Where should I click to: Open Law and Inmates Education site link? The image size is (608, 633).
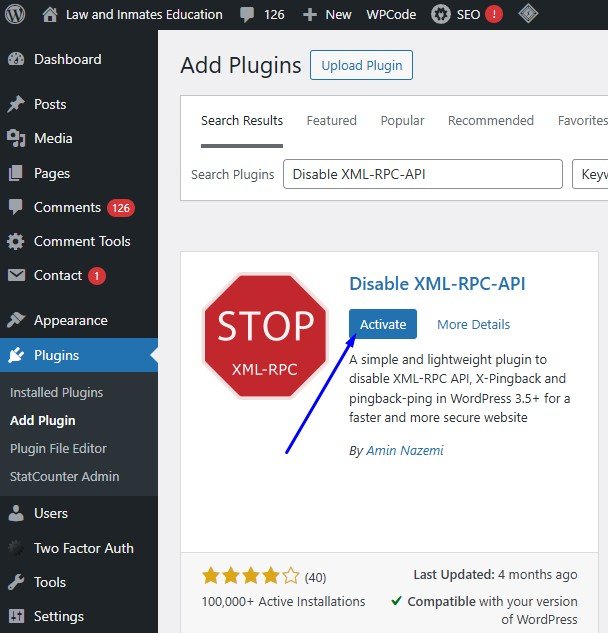pyautogui.click(x=144, y=15)
